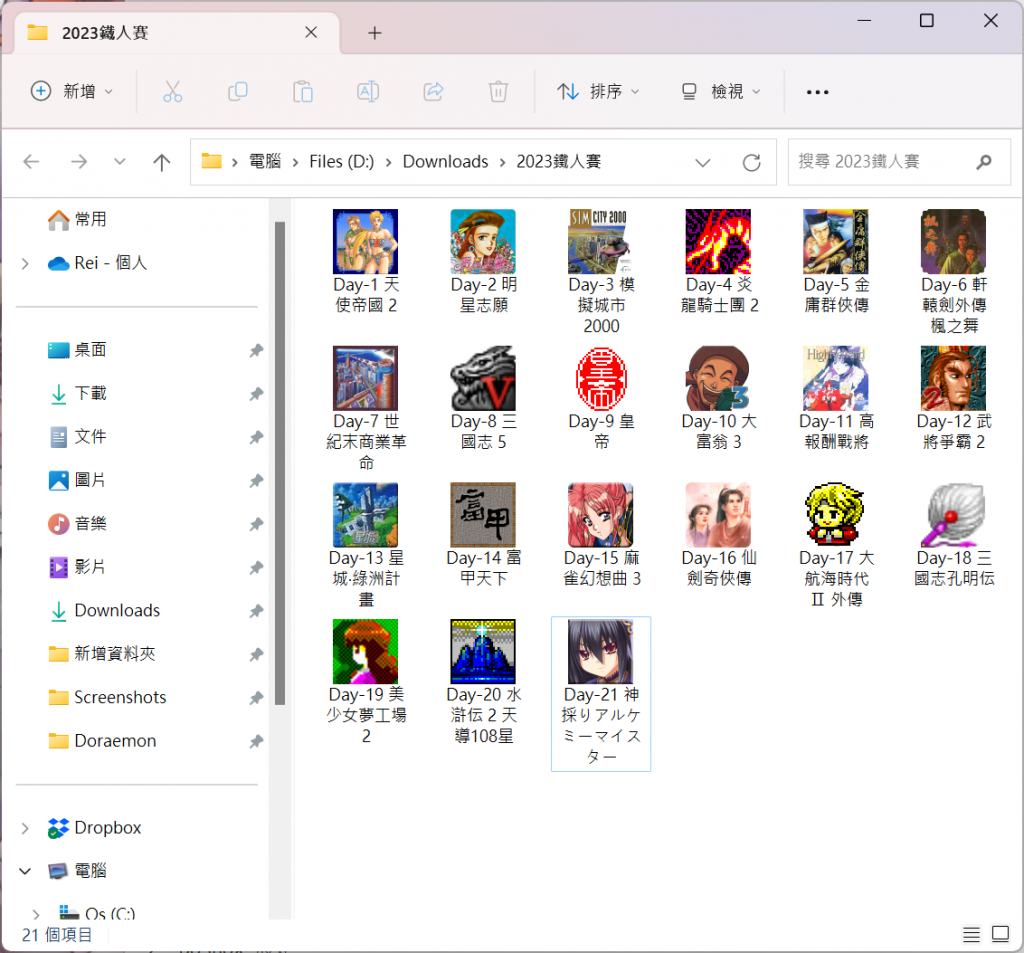Go forward with the right arrow
1024x953 pixels.
[x=79, y=161]
